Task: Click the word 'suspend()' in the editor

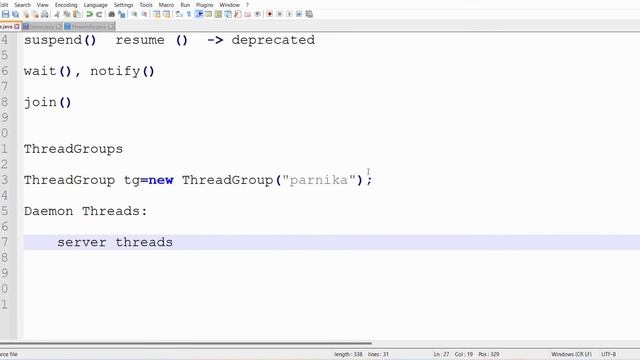Action: [x=60, y=40]
